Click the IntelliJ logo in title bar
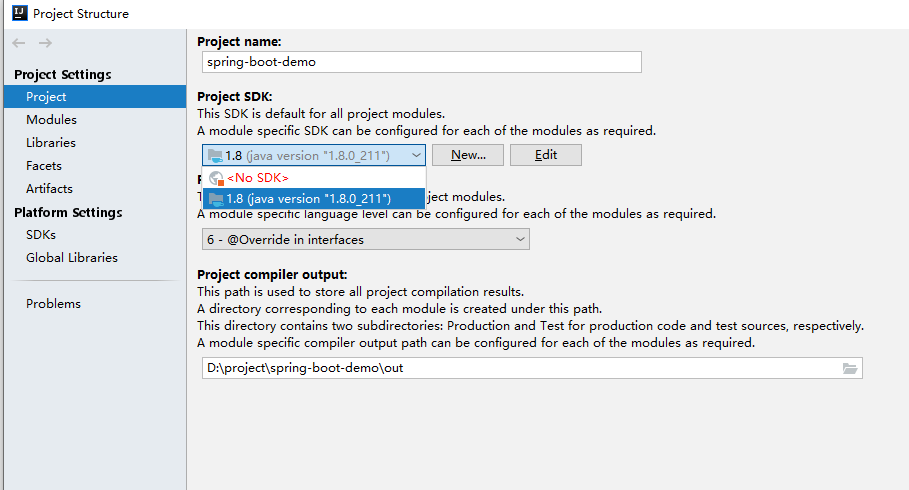The width and height of the screenshot is (909, 490). 20,13
